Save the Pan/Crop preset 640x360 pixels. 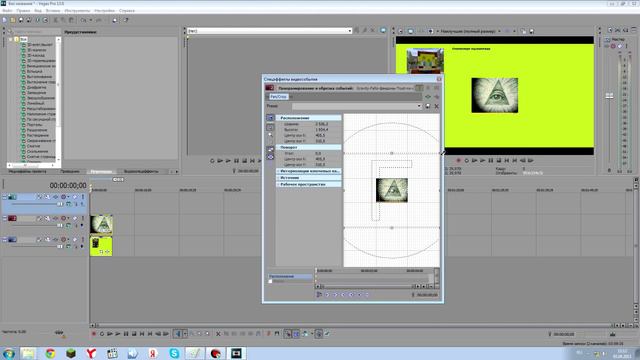[x=428, y=106]
